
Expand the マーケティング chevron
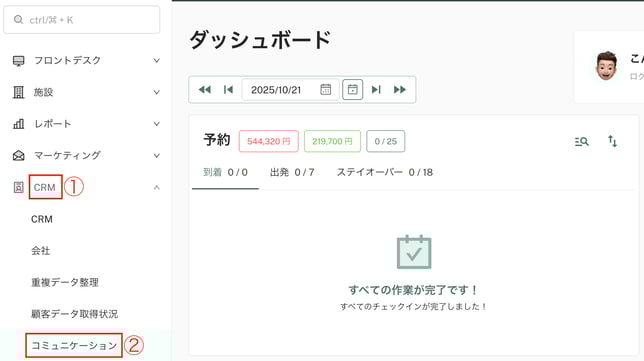[x=156, y=155]
